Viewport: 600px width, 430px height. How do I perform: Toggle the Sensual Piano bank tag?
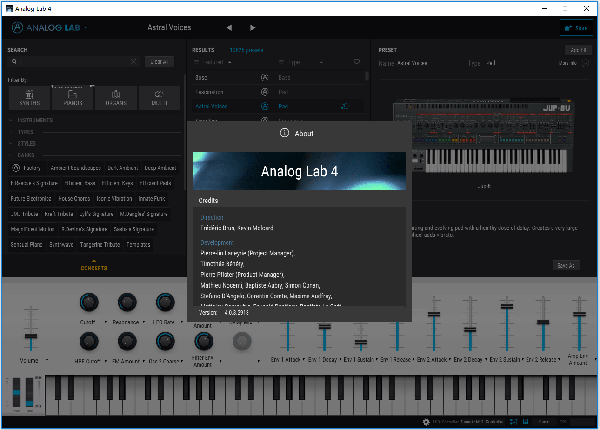pyautogui.click(x=26, y=244)
